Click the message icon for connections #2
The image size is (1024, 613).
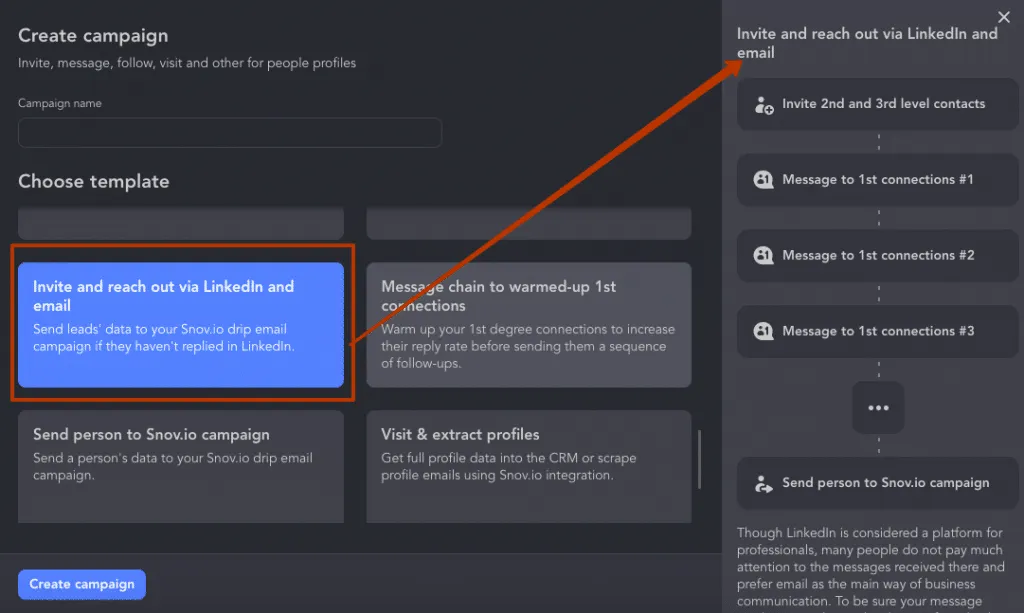763,255
